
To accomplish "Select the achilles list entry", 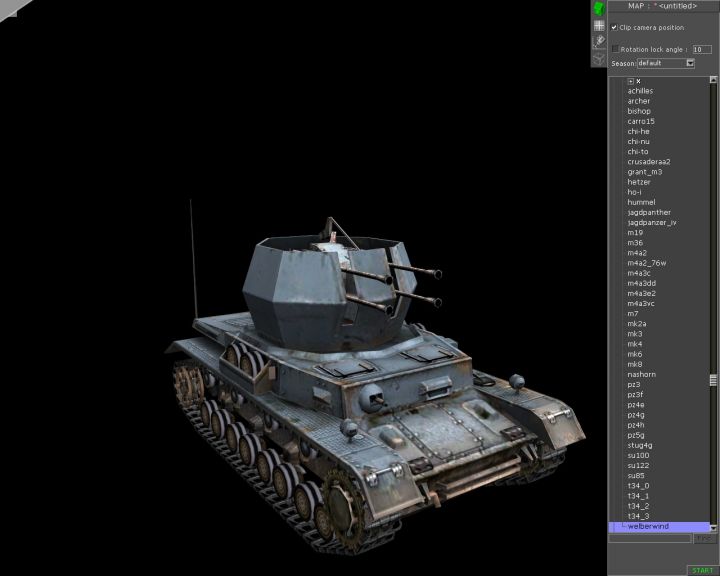I will coord(640,91).
